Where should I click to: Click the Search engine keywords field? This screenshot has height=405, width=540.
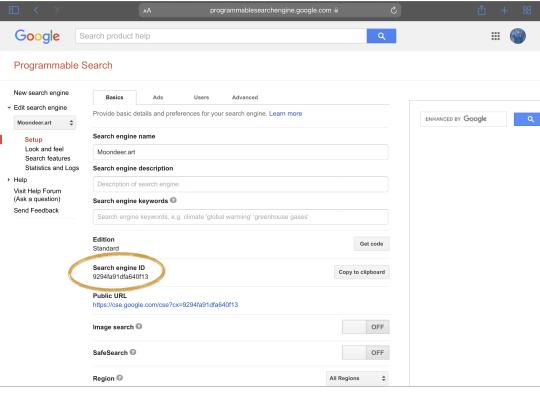point(240,217)
